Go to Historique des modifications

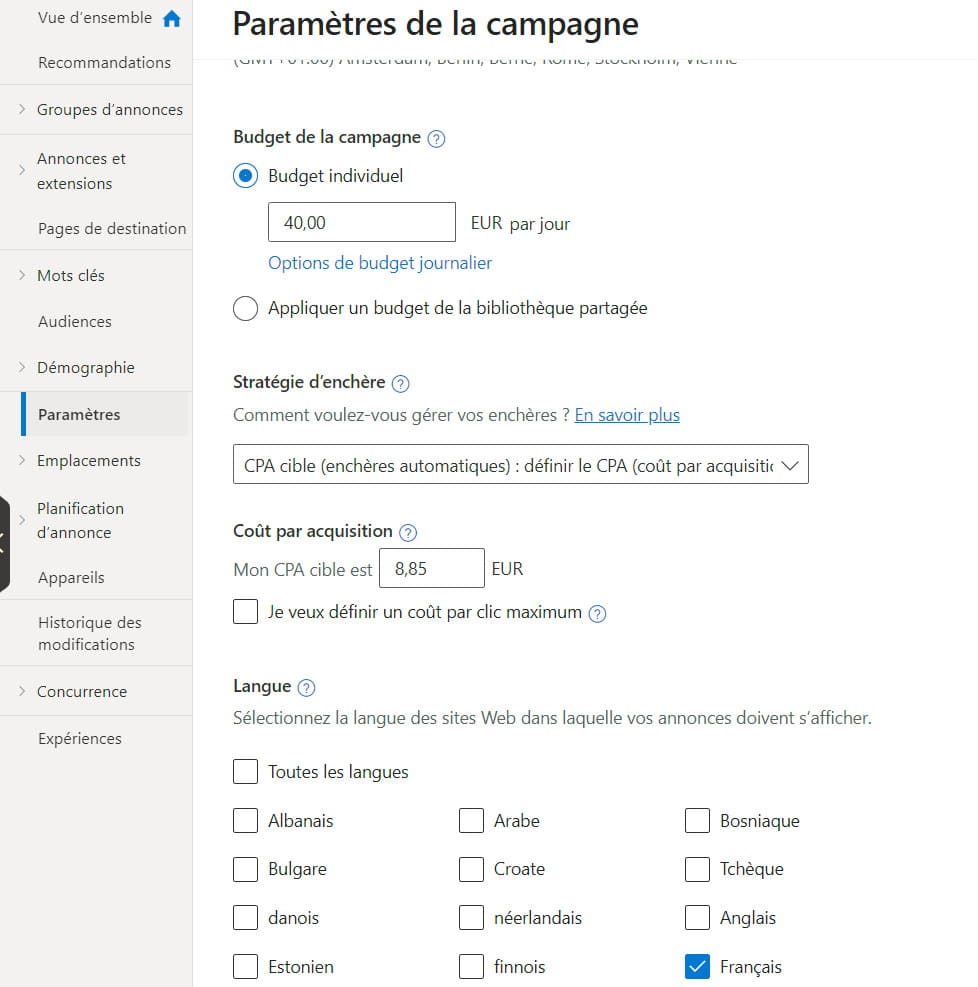[x=89, y=633]
